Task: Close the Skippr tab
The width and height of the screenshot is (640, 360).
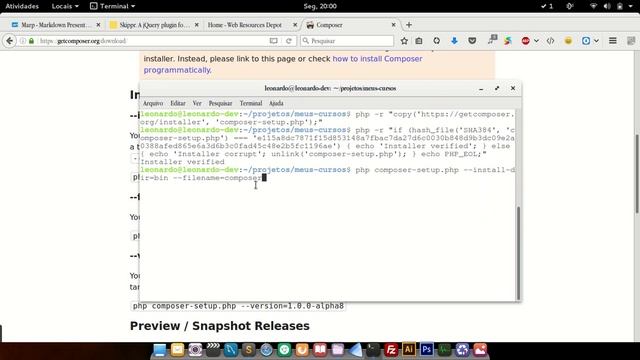Action: pyautogui.click(x=196, y=25)
